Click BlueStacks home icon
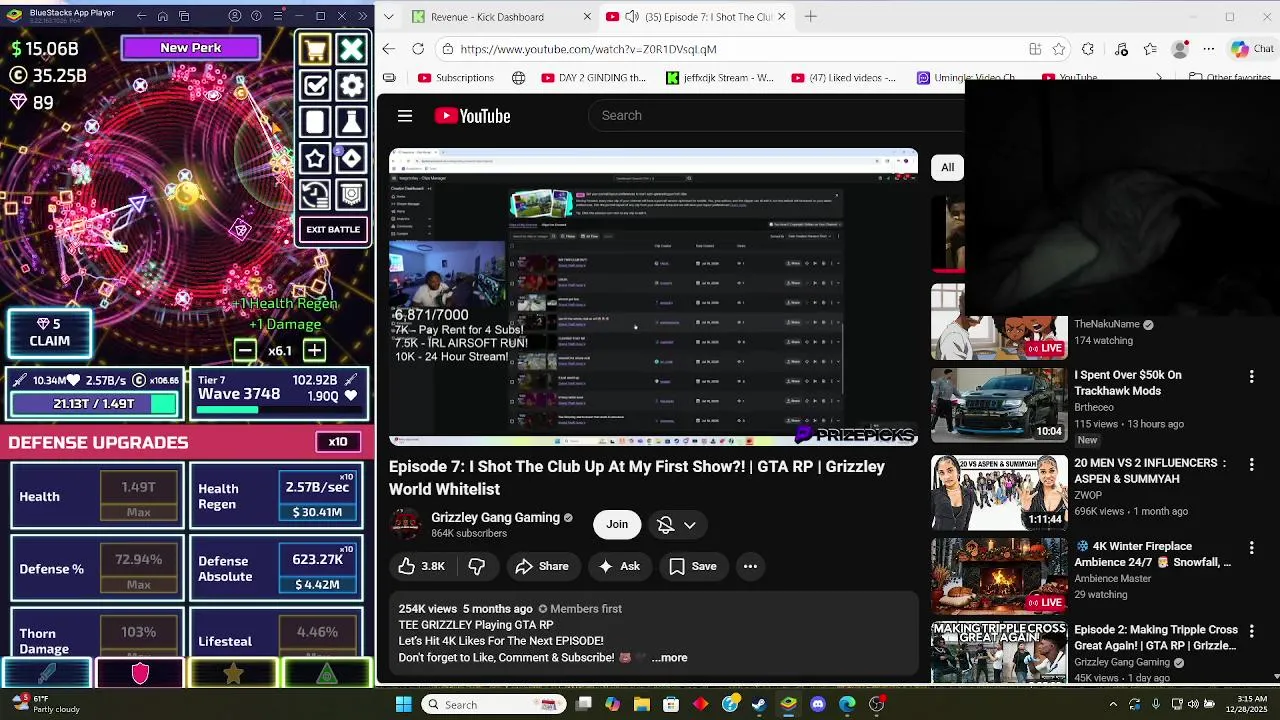Screen dimensions: 1280x720 [x=163, y=16]
